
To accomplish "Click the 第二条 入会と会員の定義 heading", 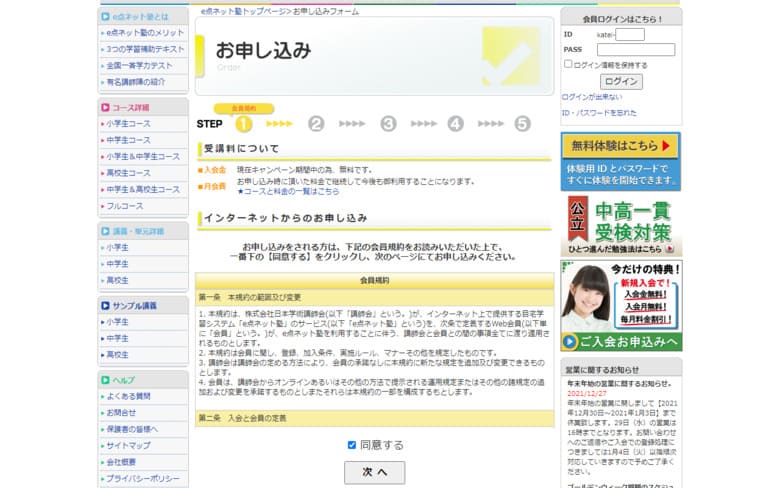I will [x=243, y=418].
